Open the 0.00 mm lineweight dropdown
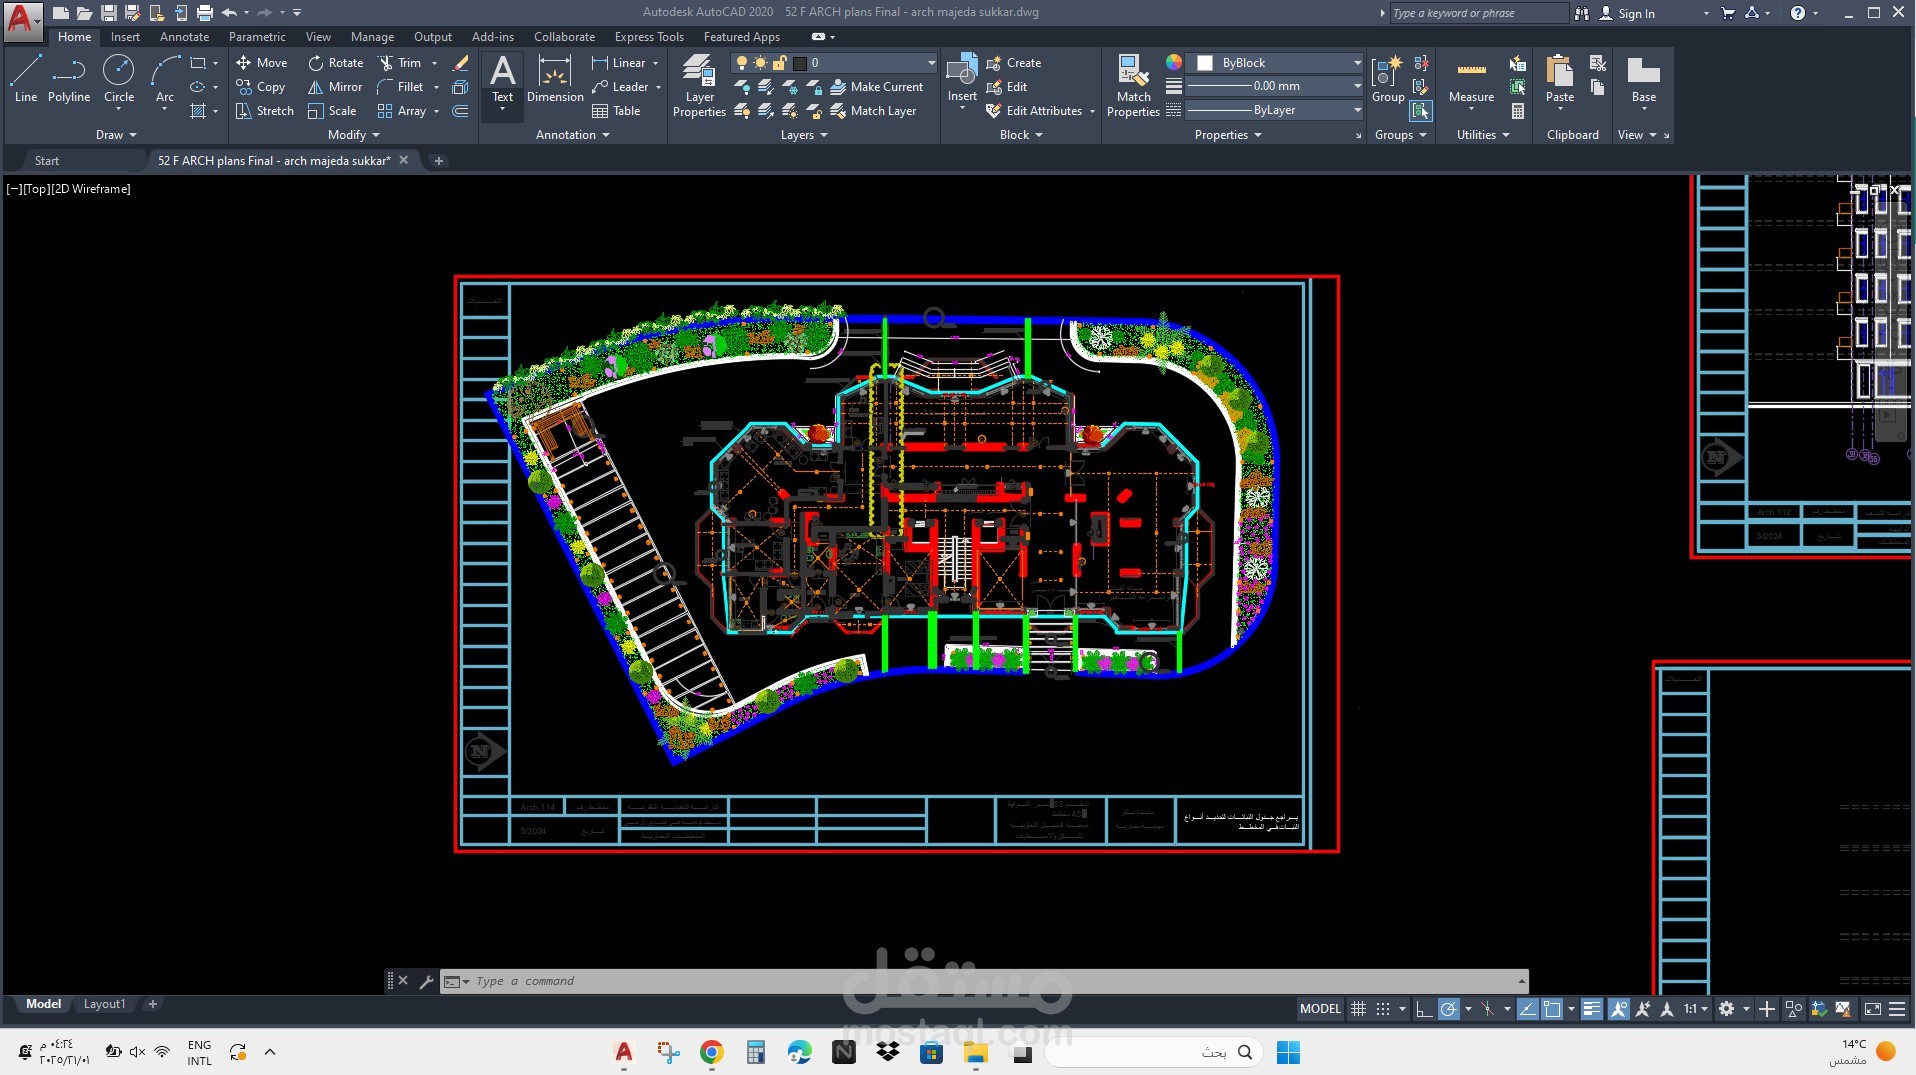Screen dimensions: 1916x1075 click(x=1276, y=86)
